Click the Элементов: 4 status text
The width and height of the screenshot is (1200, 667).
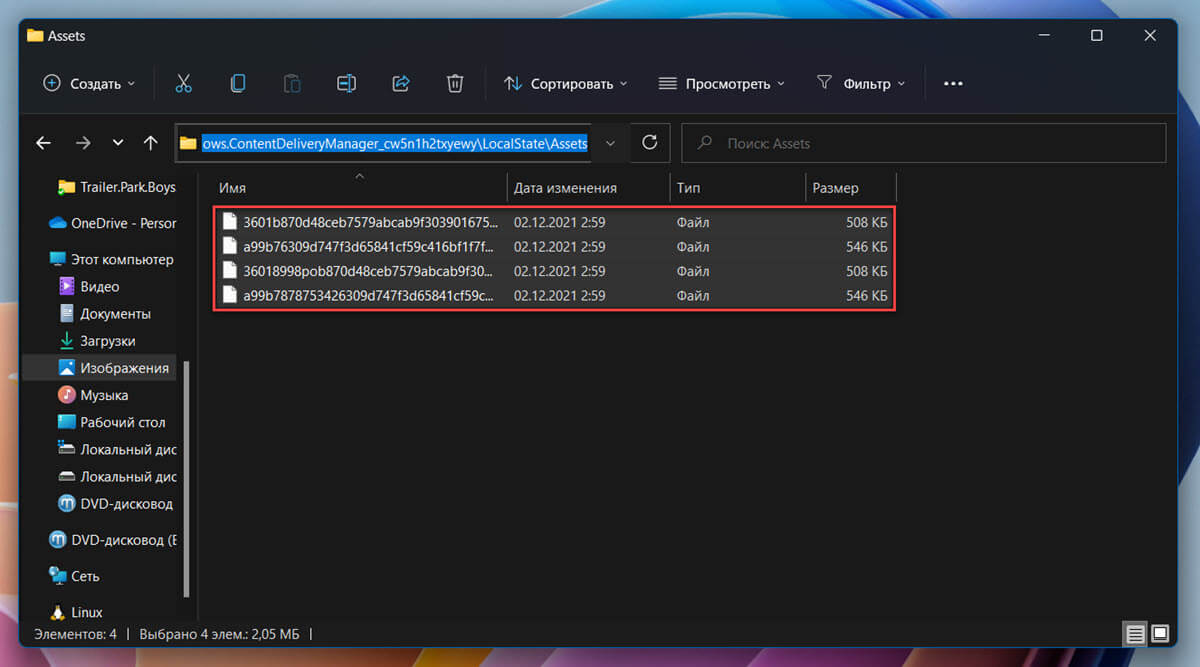pos(76,634)
